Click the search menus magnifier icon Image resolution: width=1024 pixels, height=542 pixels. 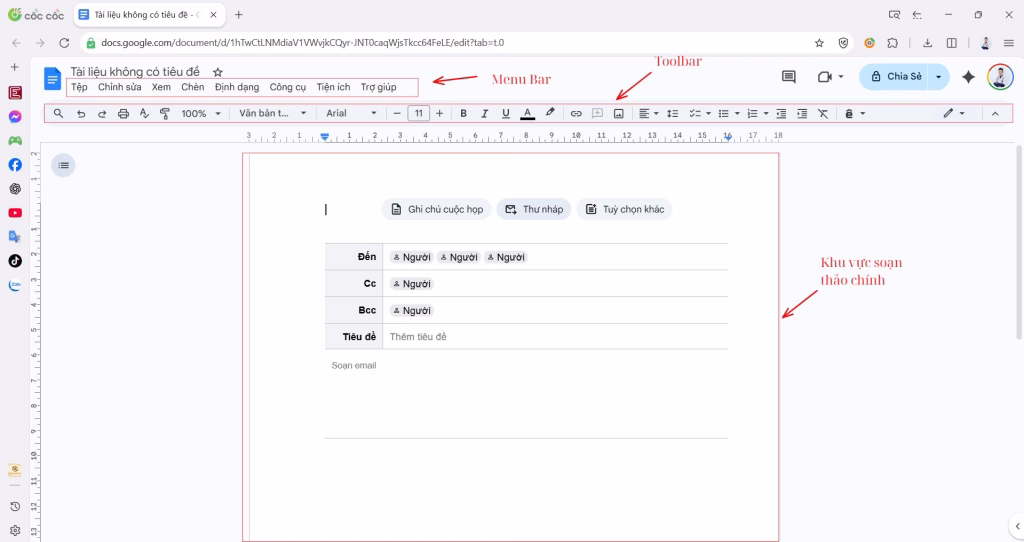(58, 113)
